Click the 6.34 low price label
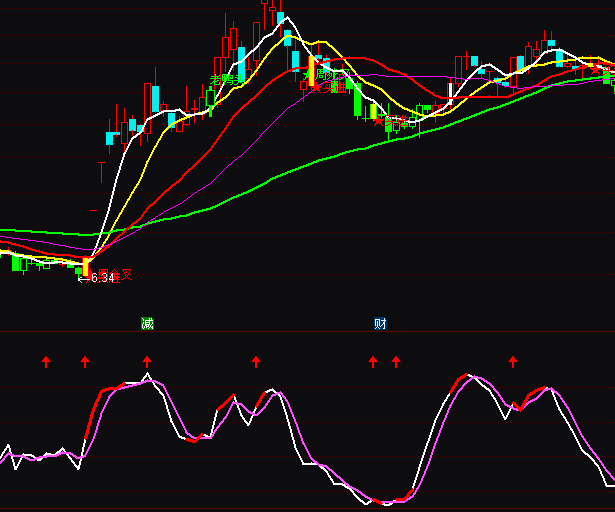The width and height of the screenshot is (615, 512). point(100,278)
